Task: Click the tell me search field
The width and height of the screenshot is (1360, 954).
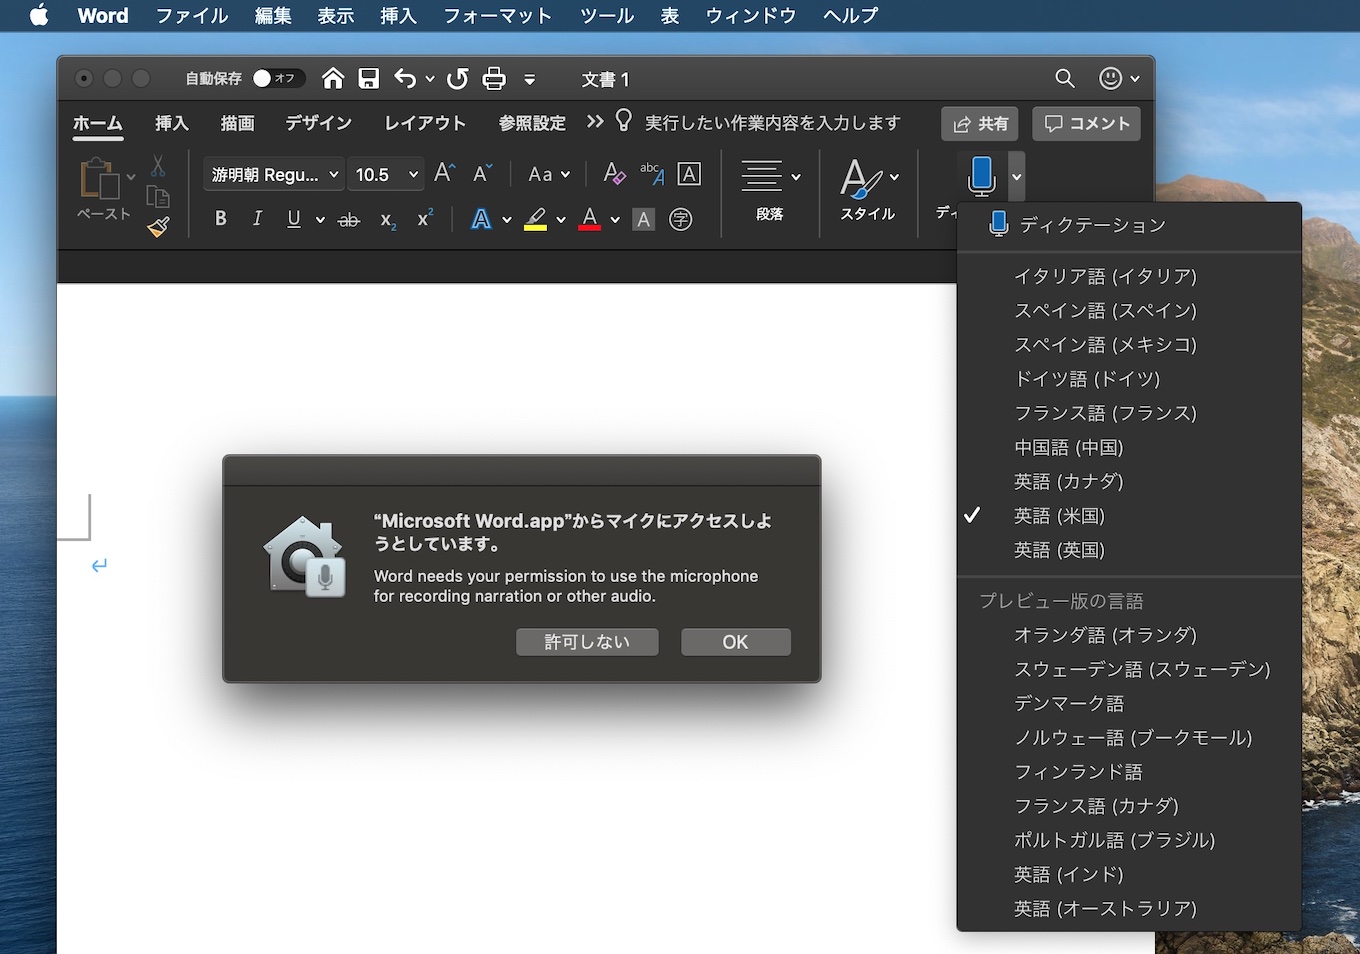Action: pyautogui.click(x=772, y=123)
